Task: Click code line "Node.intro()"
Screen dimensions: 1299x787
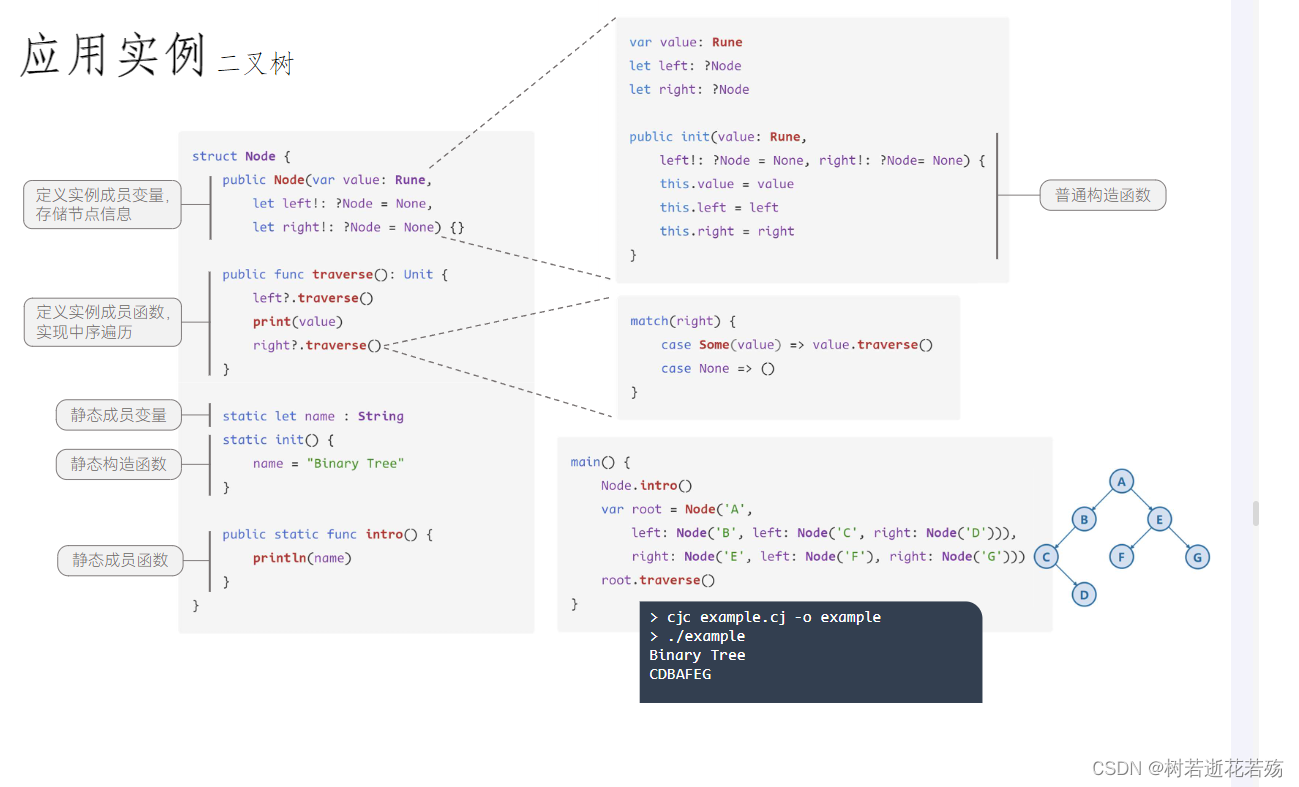Action: coord(647,486)
